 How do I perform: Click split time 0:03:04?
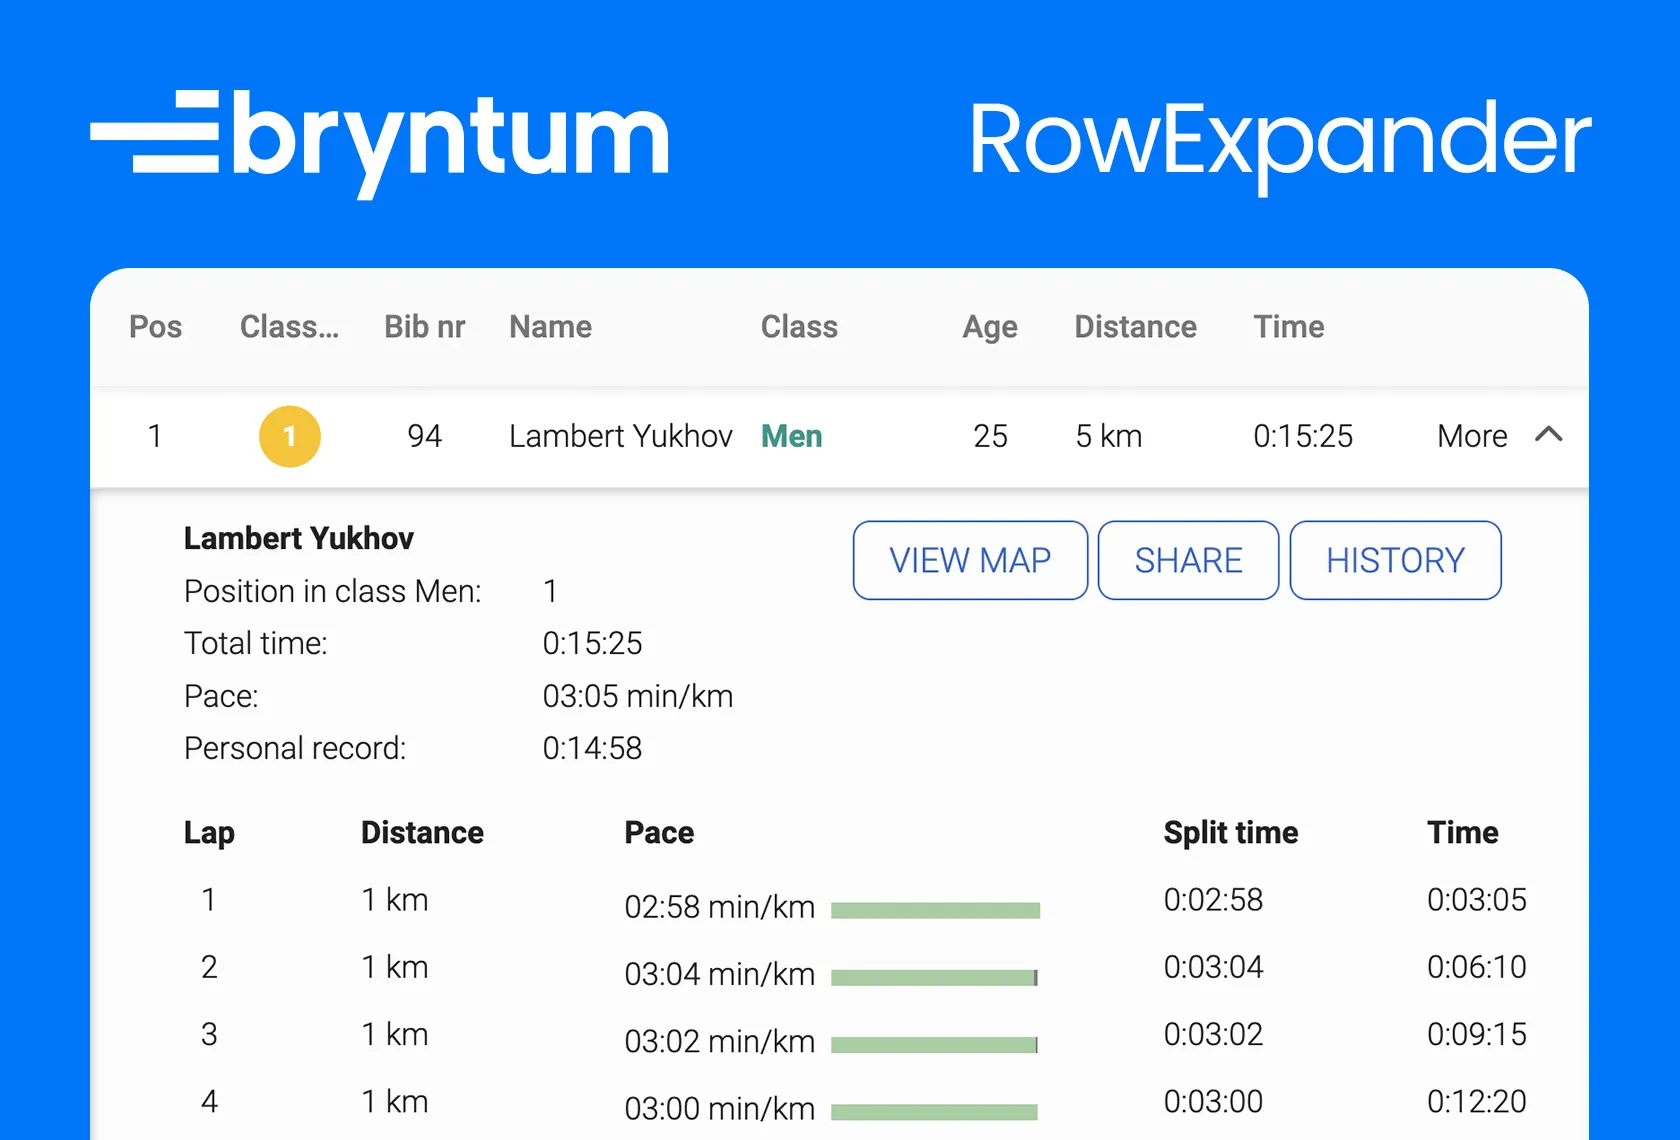(x=1213, y=967)
